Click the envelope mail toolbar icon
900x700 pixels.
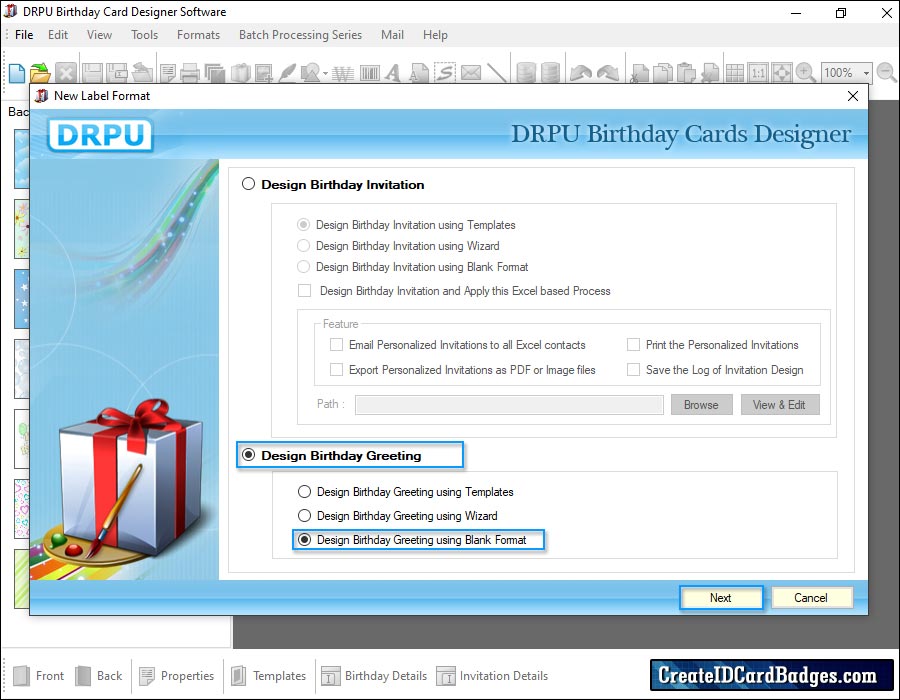(471, 73)
